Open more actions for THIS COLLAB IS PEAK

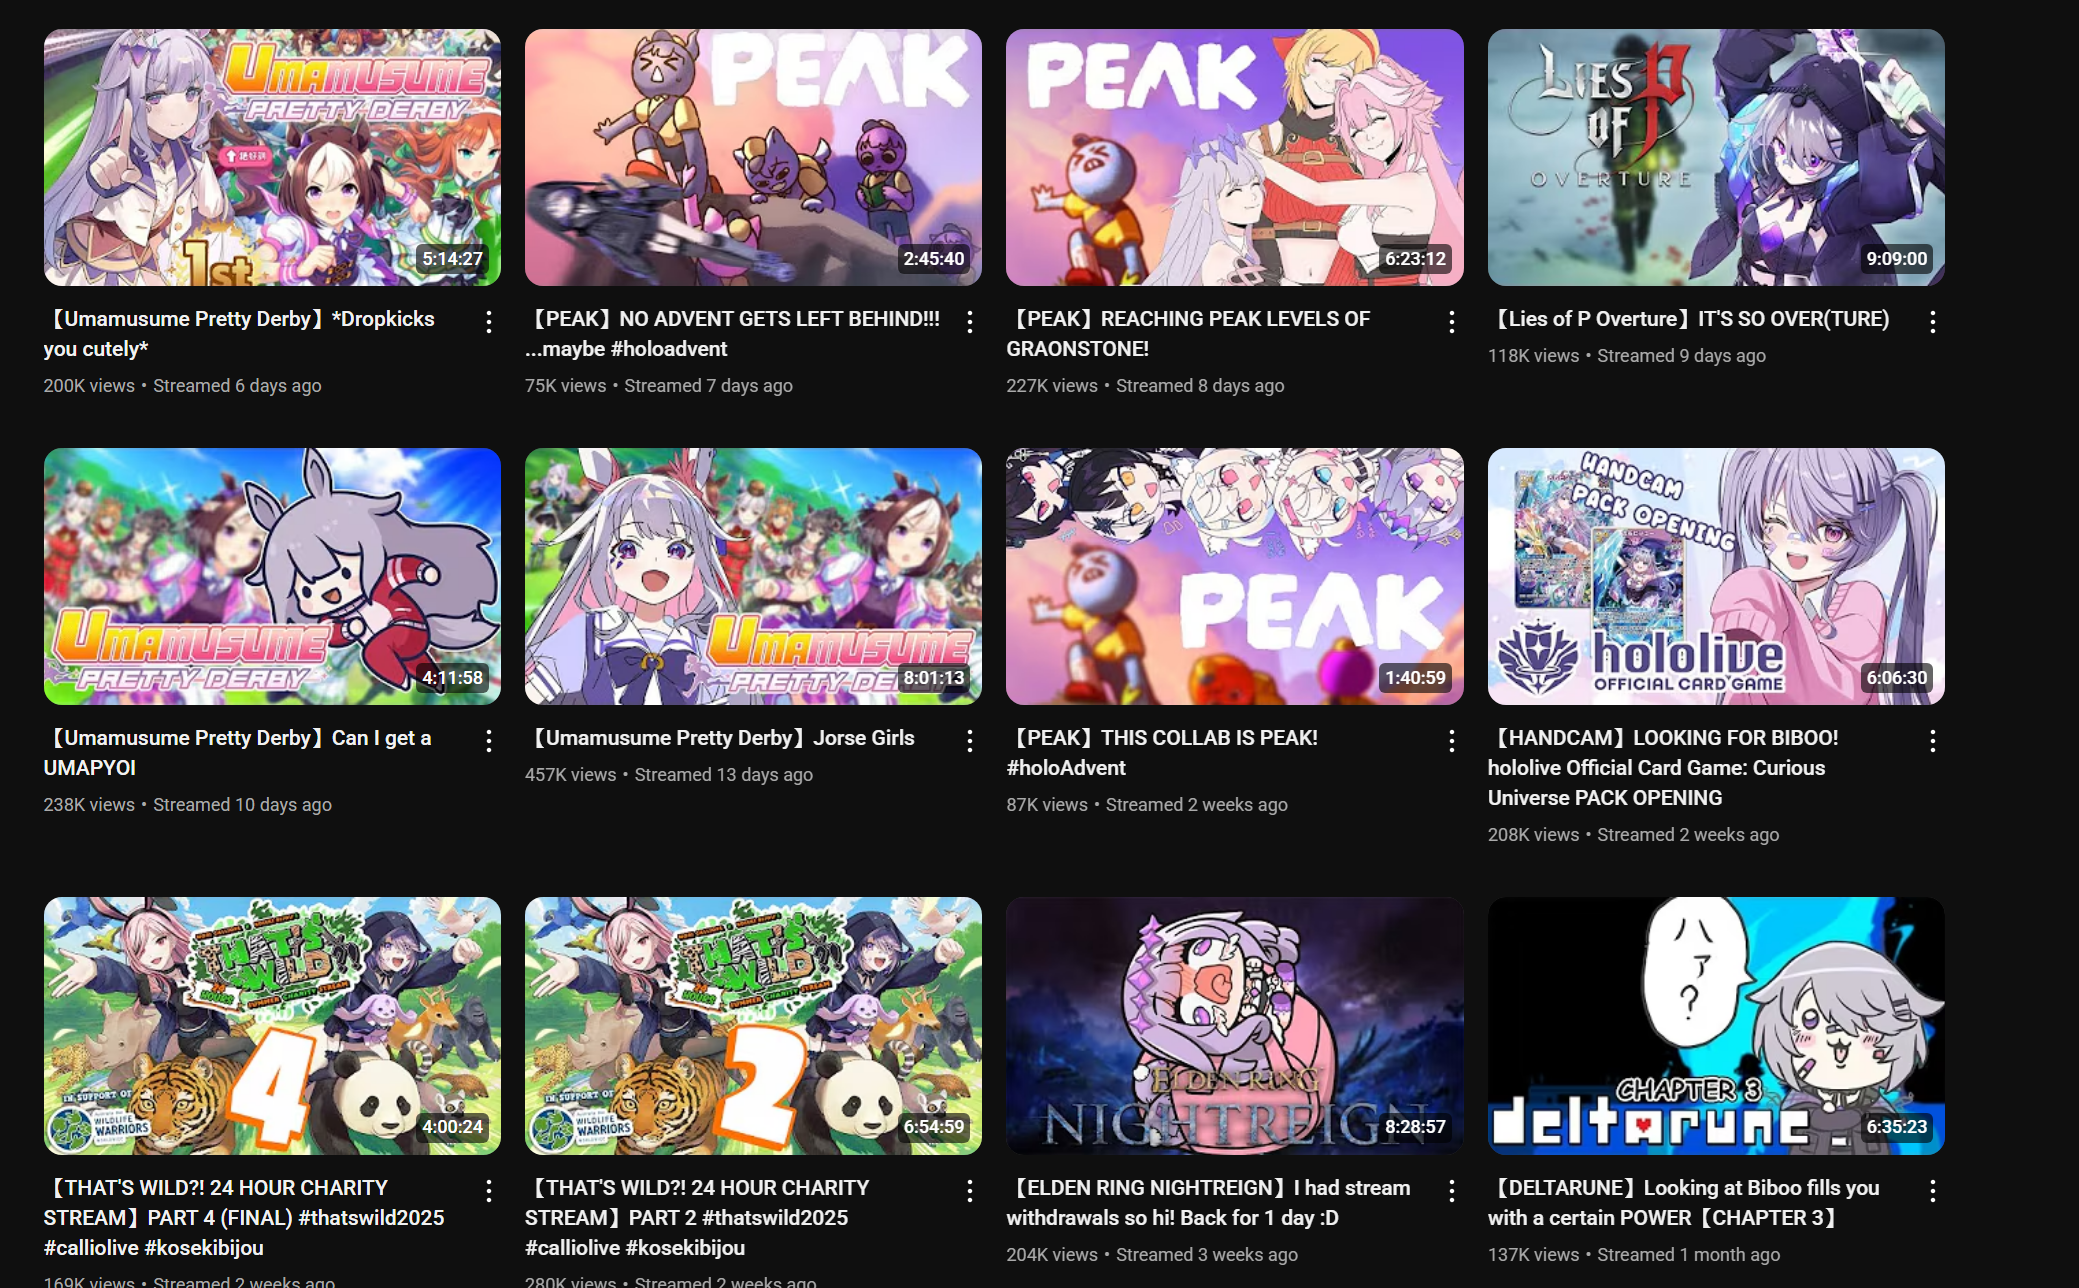point(1451,741)
